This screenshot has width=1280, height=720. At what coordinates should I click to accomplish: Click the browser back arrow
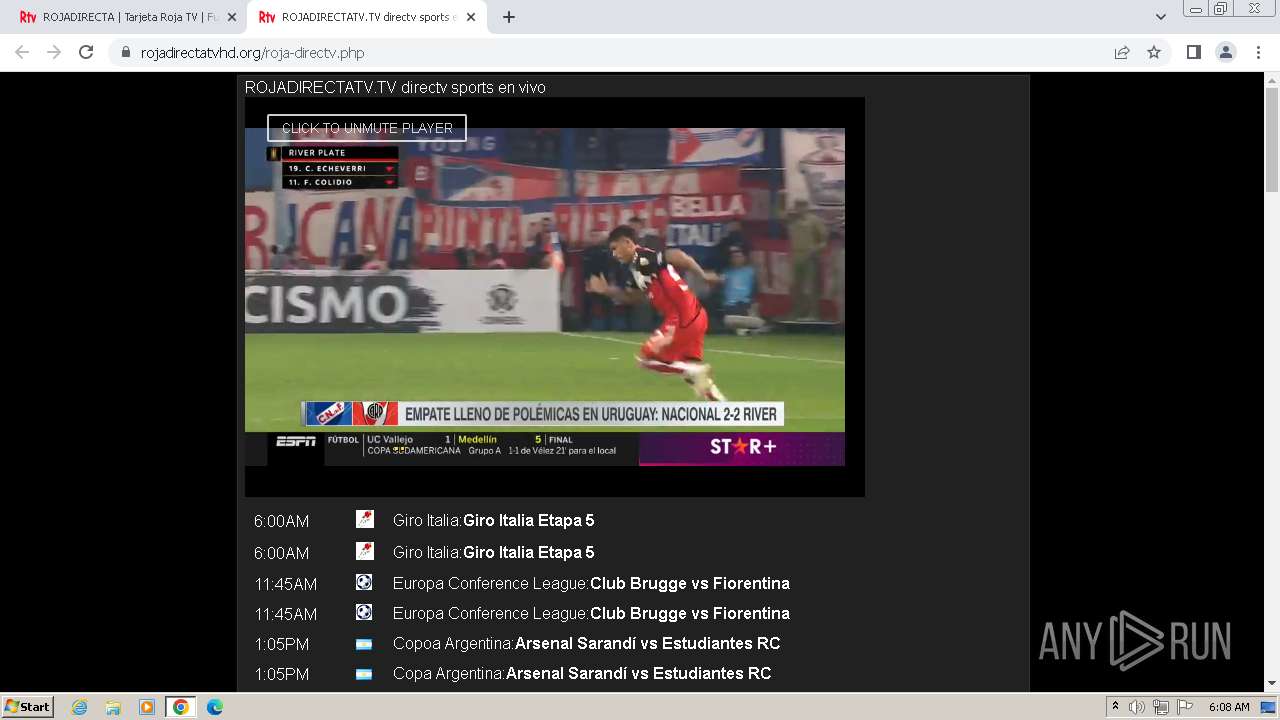(x=22, y=52)
